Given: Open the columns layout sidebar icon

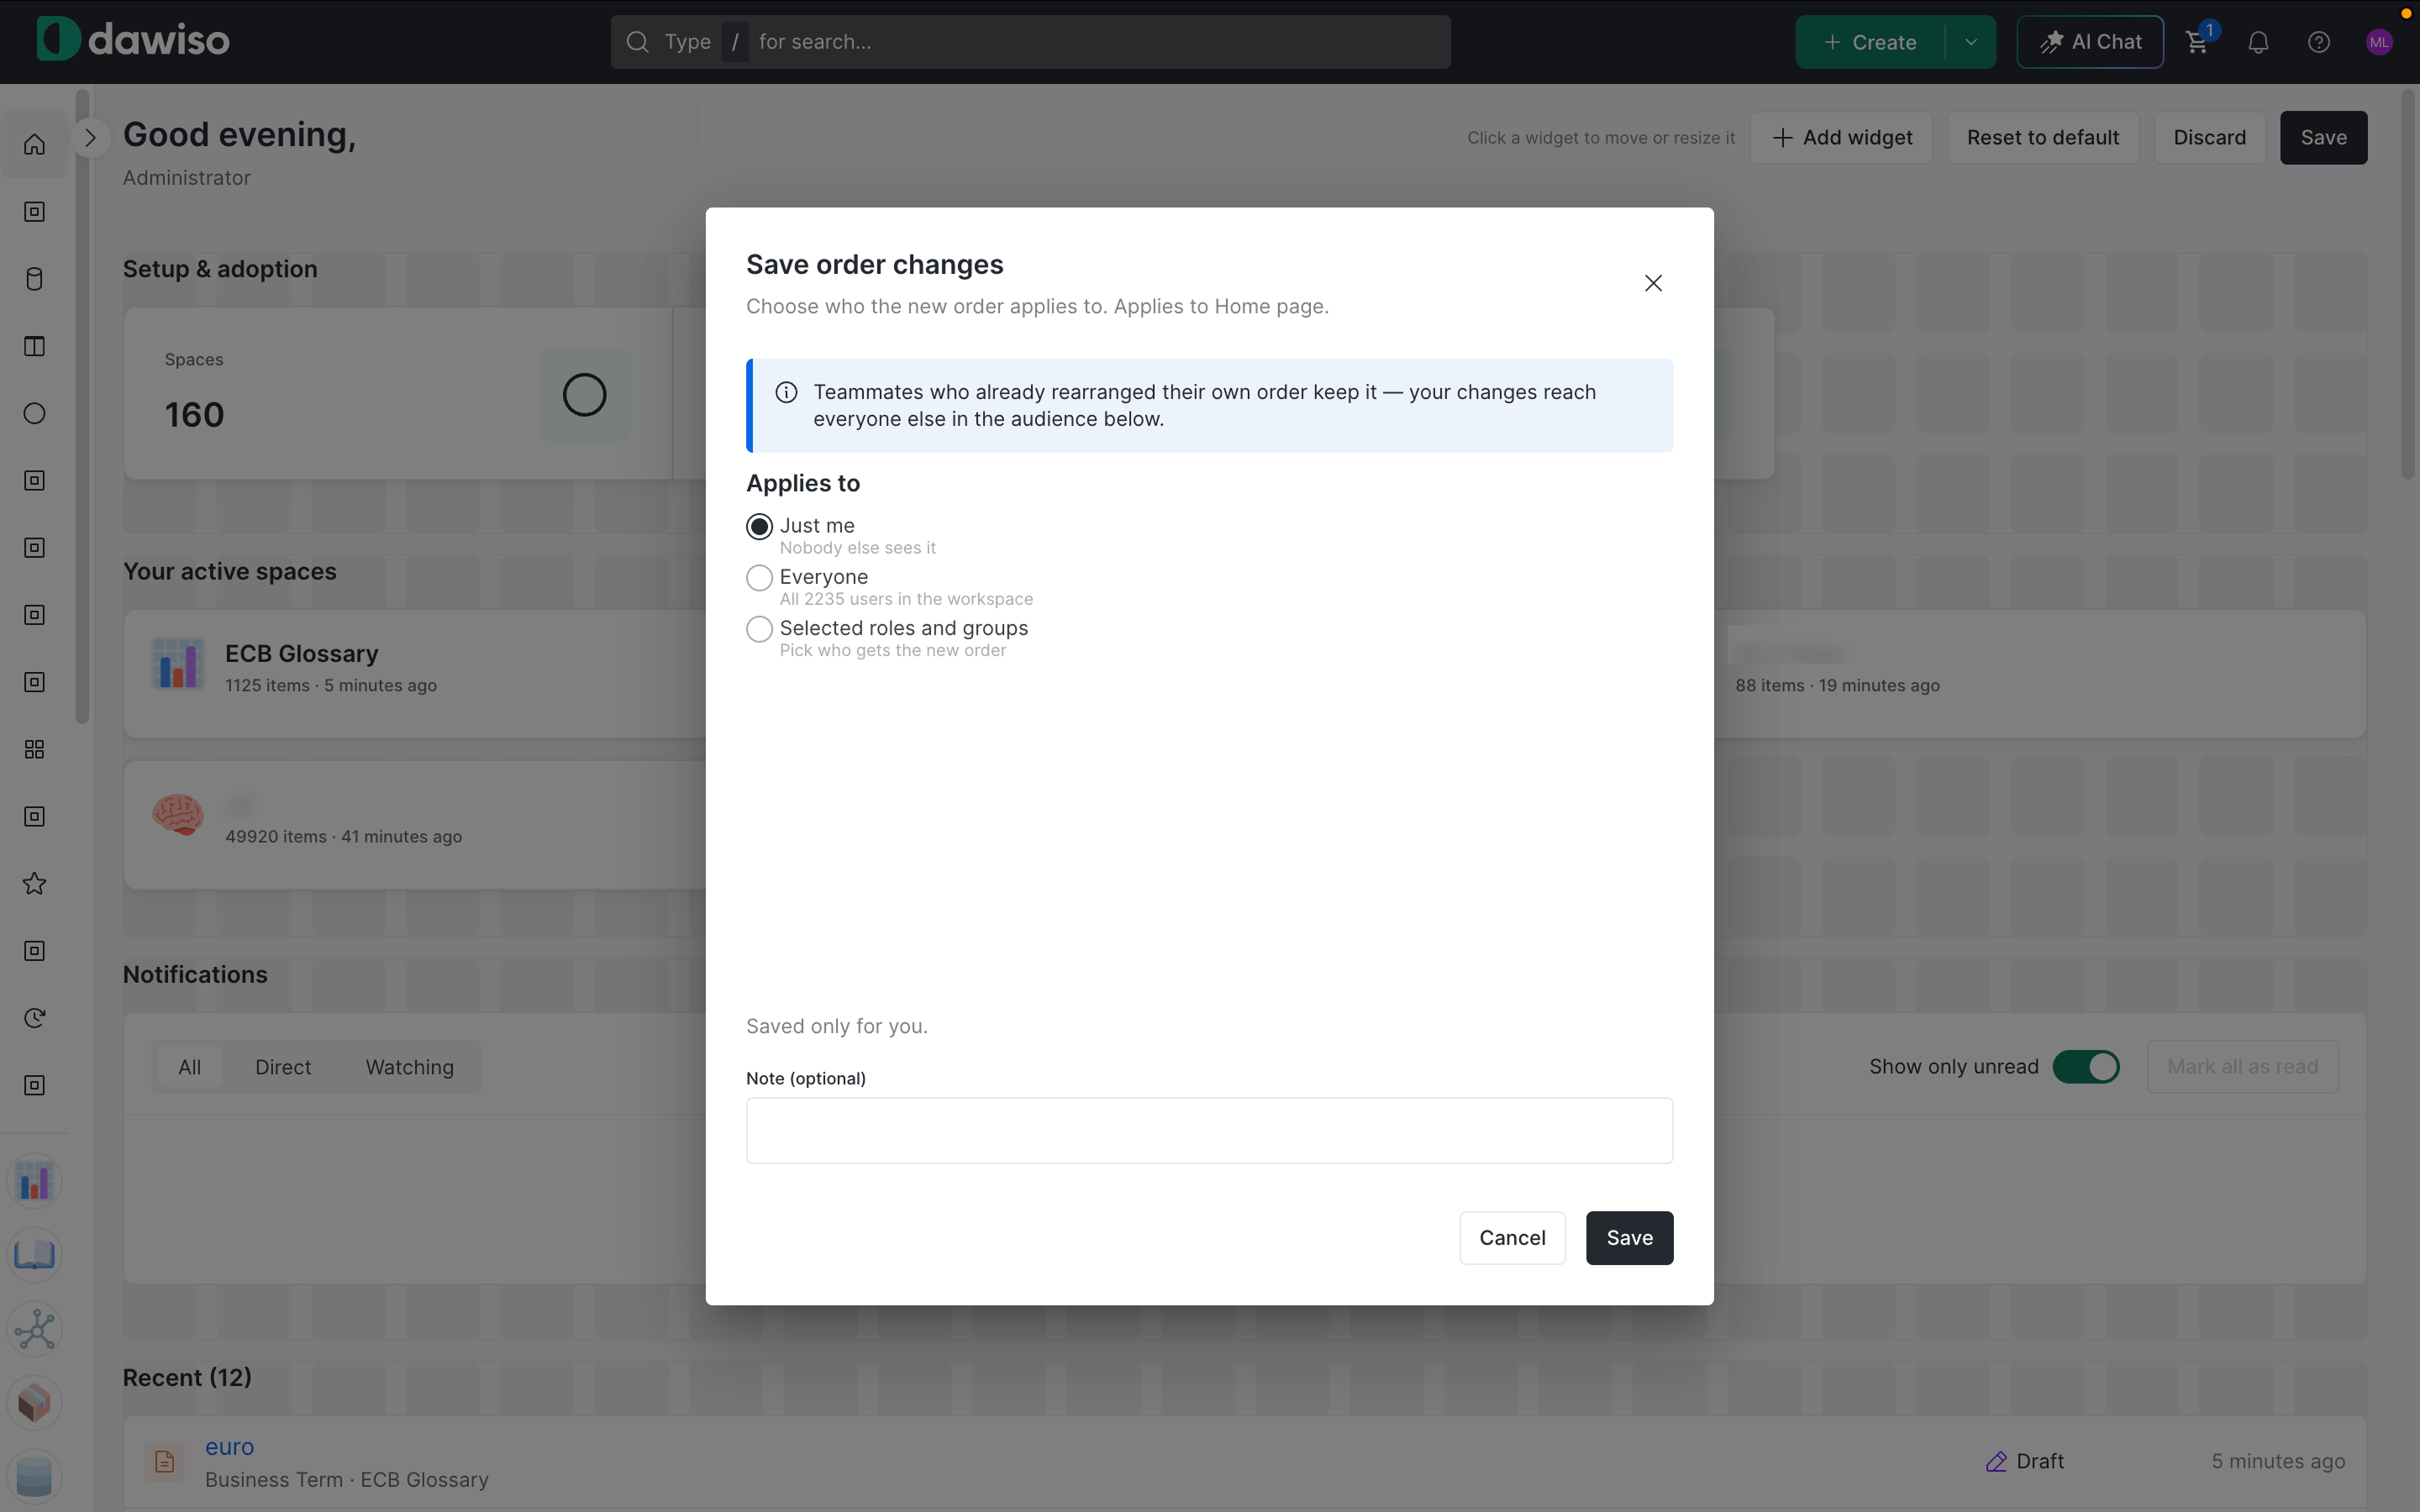Looking at the screenshot, I should 35,346.
